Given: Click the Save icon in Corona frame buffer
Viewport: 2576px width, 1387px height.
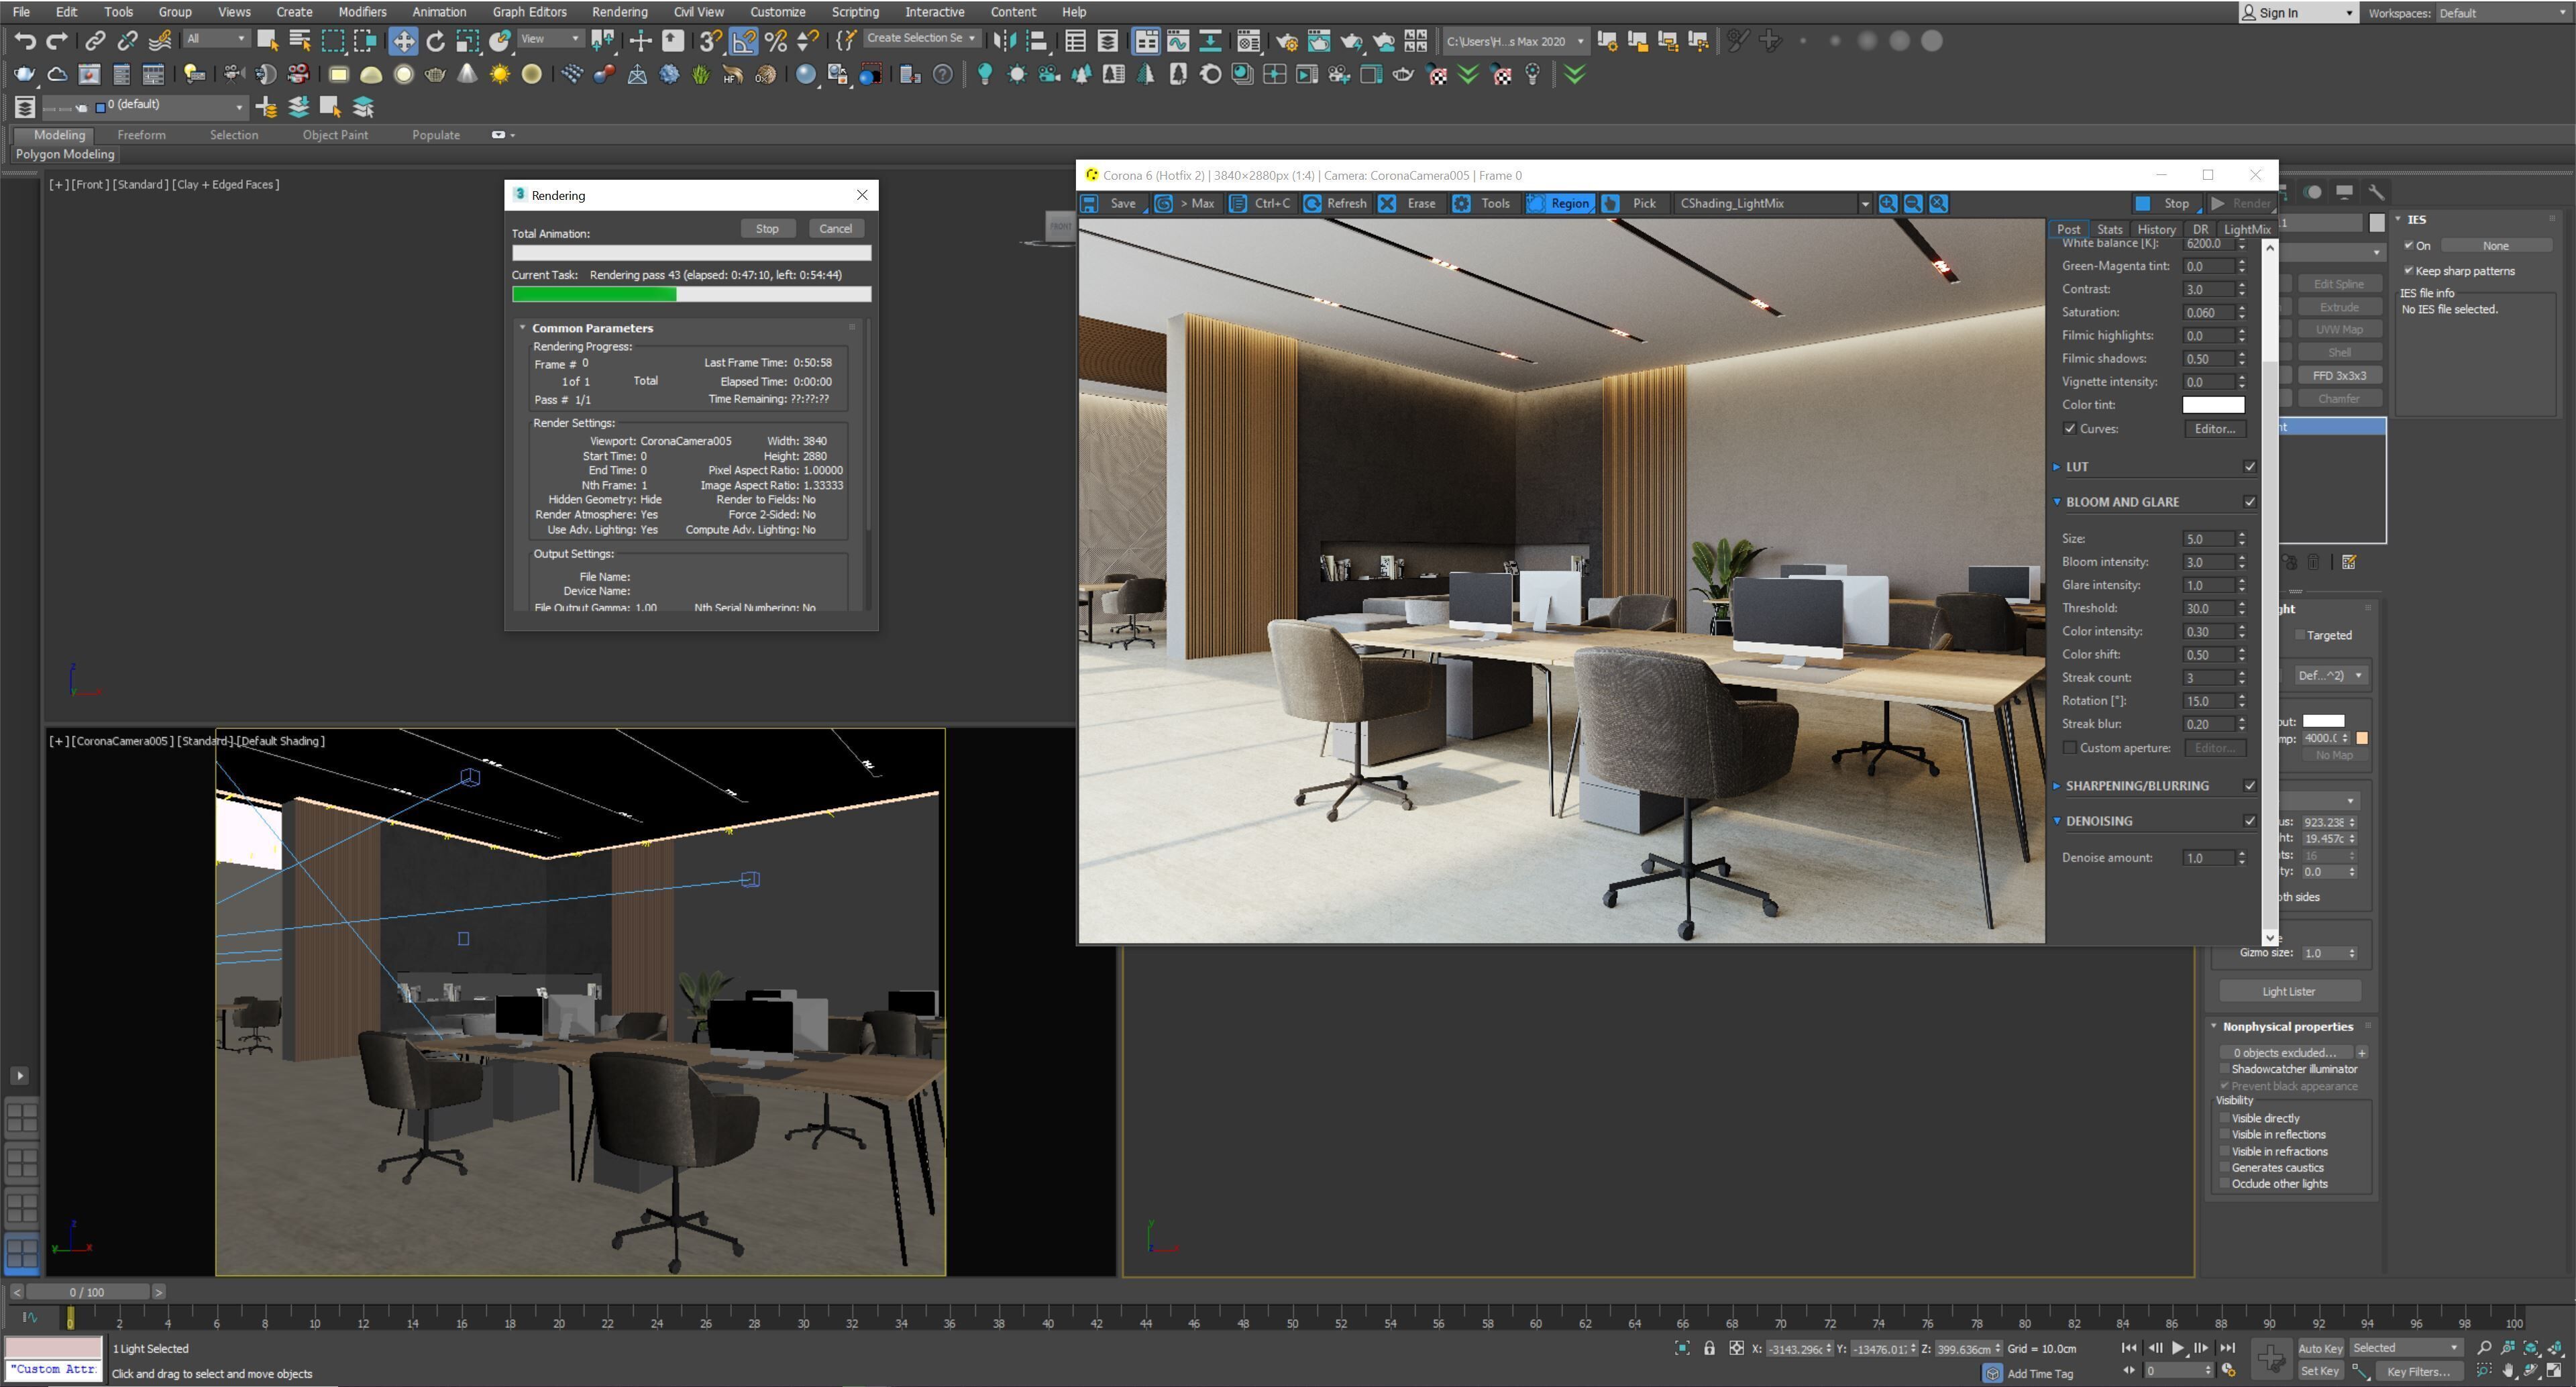Looking at the screenshot, I should (1090, 203).
